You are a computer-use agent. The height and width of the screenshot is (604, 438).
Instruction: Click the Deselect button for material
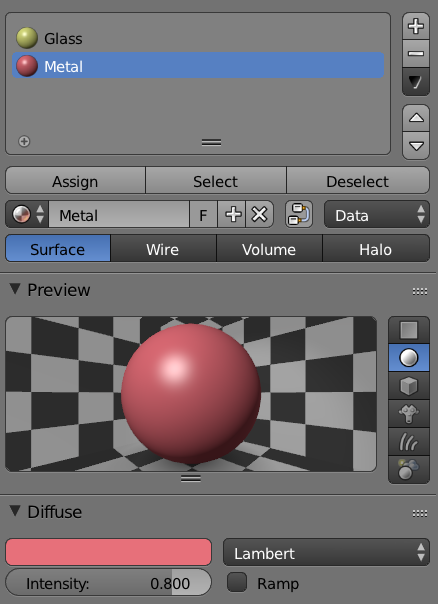(358, 181)
